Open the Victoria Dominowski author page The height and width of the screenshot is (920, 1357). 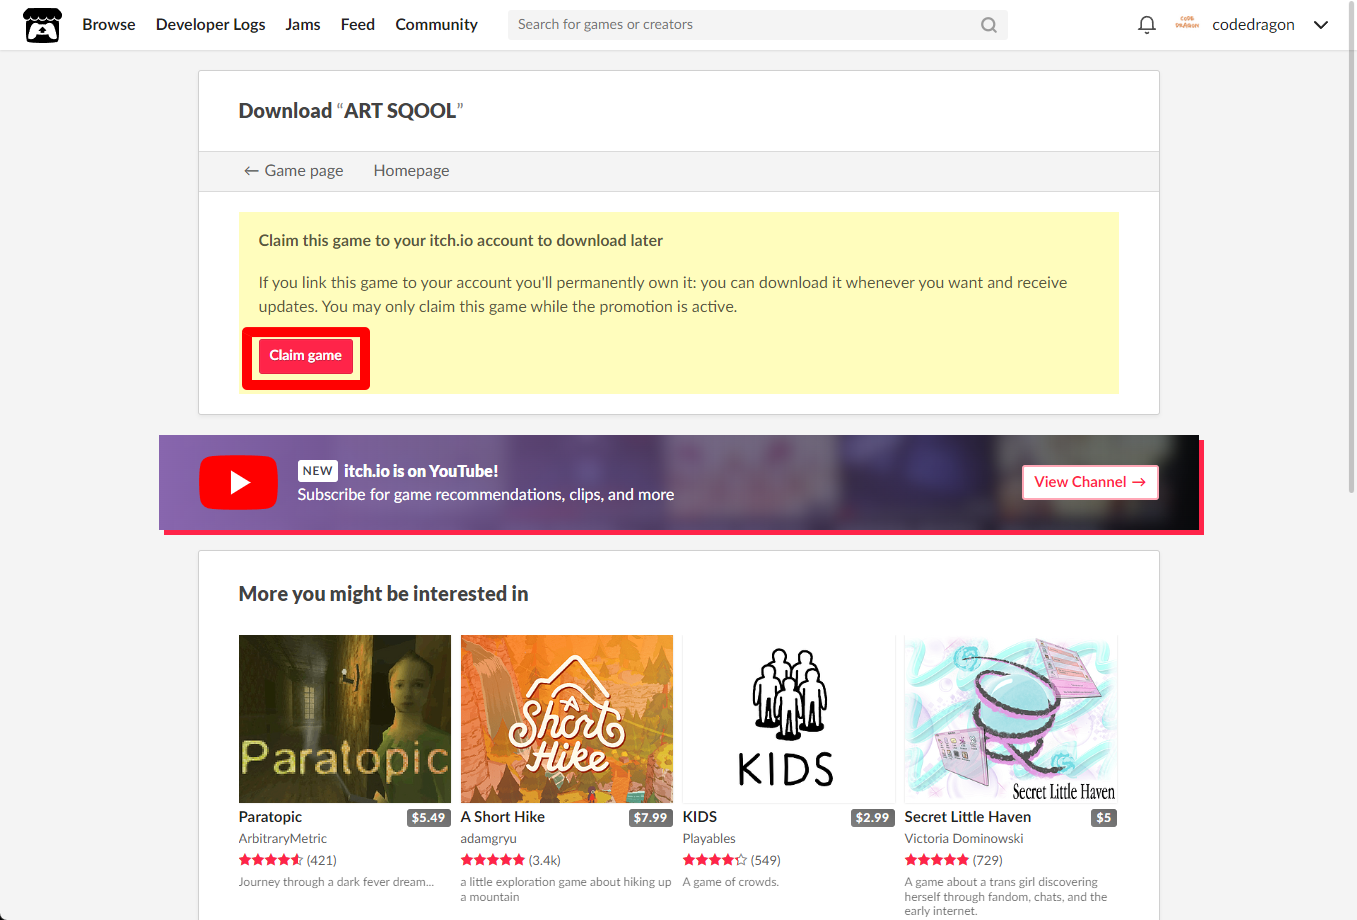tap(964, 839)
